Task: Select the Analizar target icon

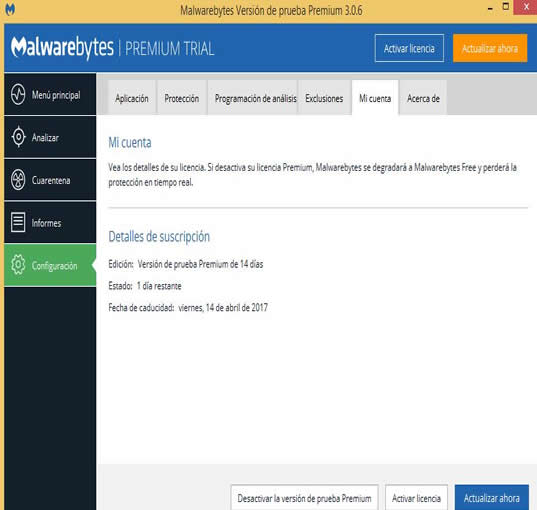Action: [18, 137]
